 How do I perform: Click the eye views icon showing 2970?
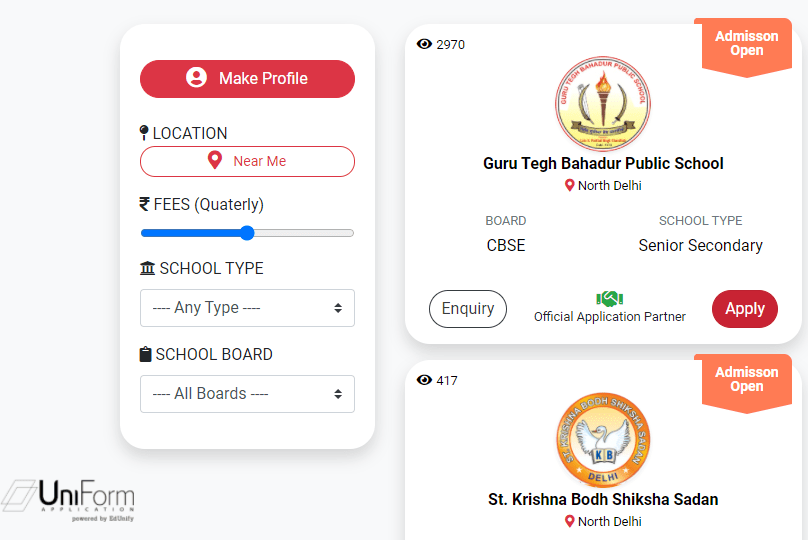coord(424,44)
